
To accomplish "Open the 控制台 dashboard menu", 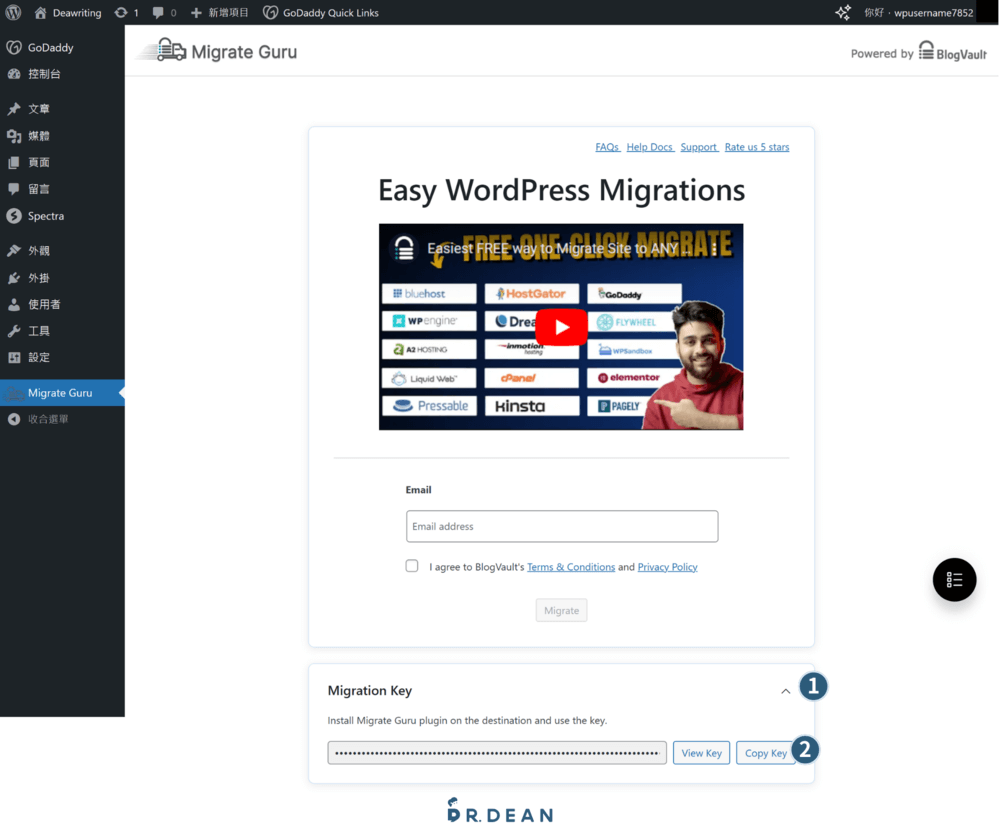I will click(62, 74).
